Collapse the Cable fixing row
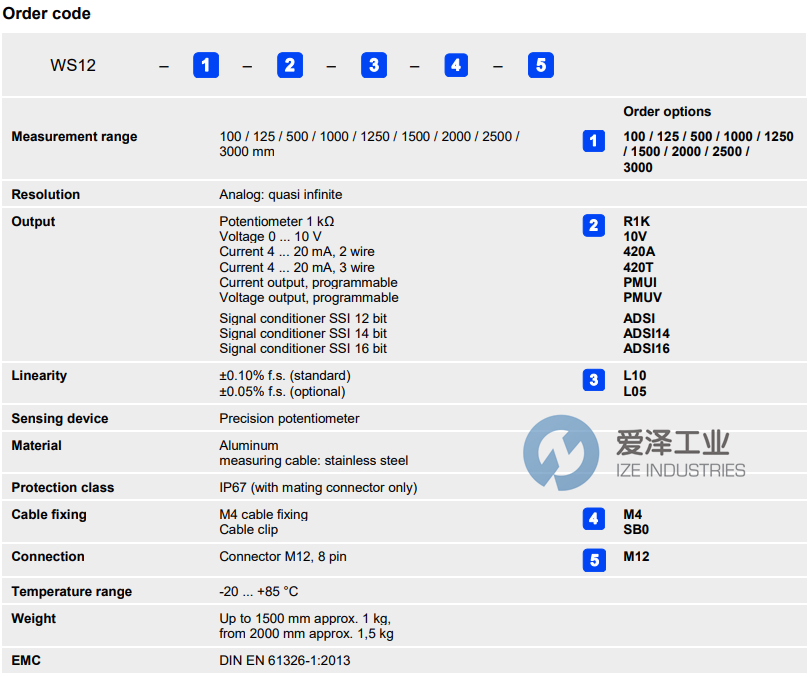810x677 pixels. [49, 514]
